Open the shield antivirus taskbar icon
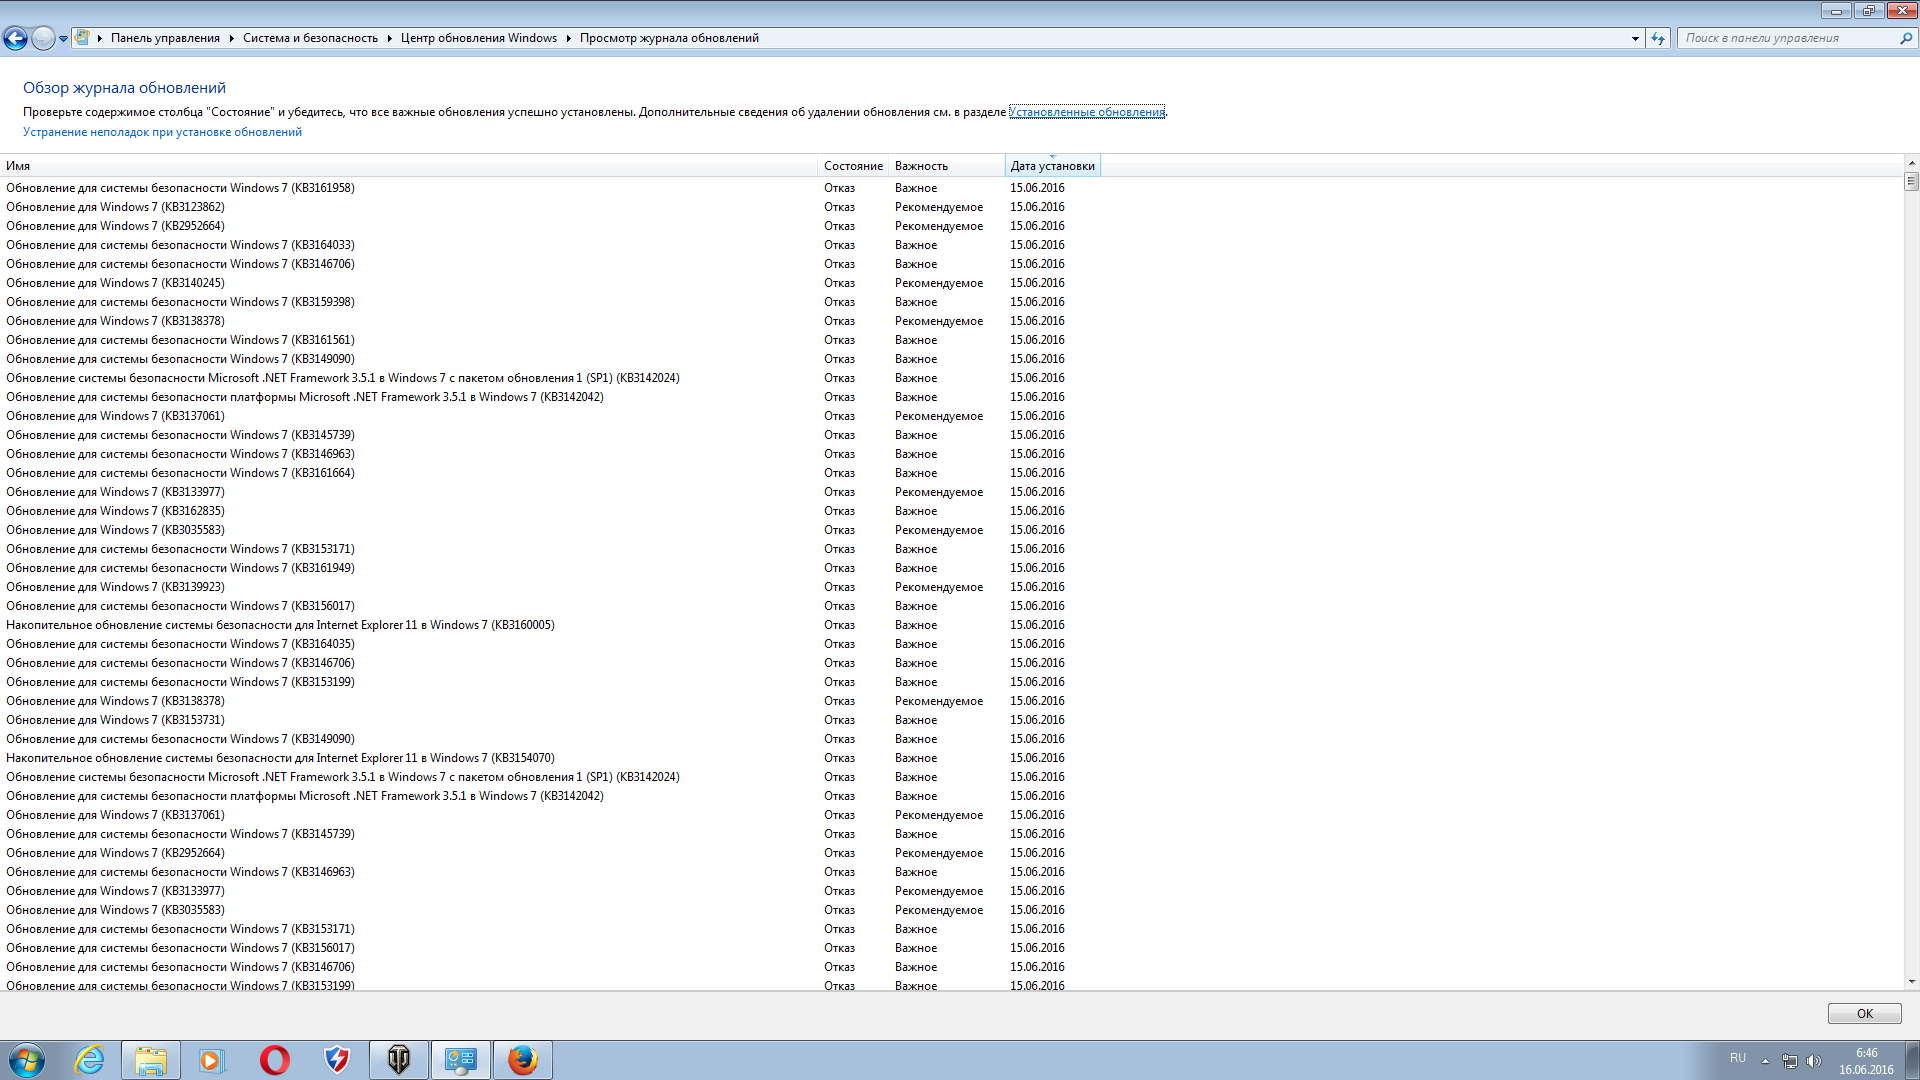 [337, 1060]
